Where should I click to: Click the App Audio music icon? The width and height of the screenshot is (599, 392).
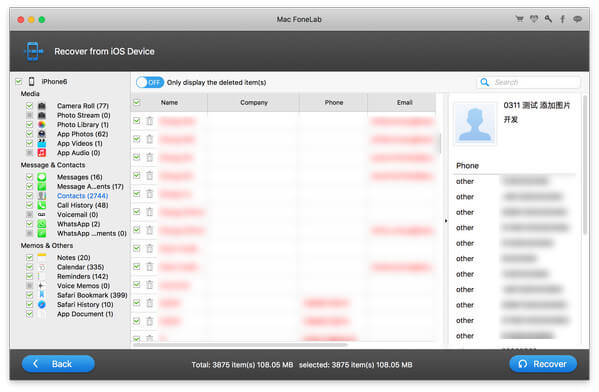42,153
